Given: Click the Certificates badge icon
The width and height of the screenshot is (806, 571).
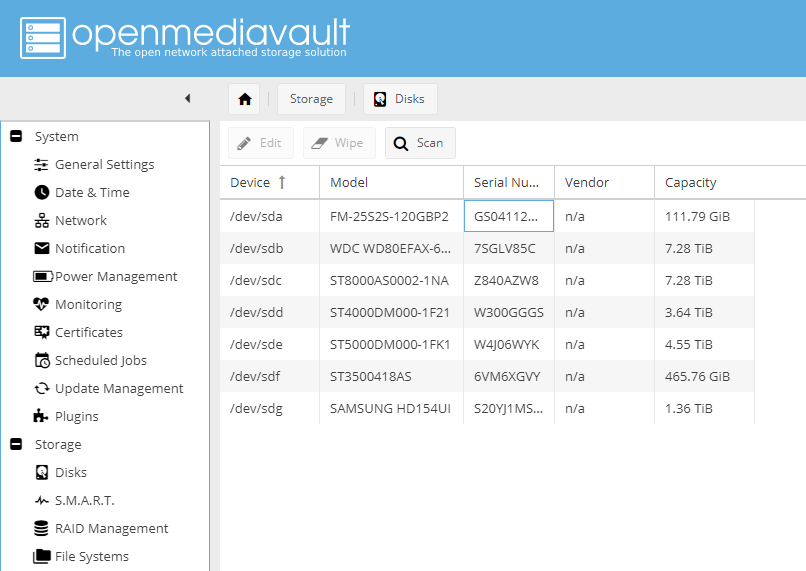Looking at the screenshot, I should click(x=41, y=333).
